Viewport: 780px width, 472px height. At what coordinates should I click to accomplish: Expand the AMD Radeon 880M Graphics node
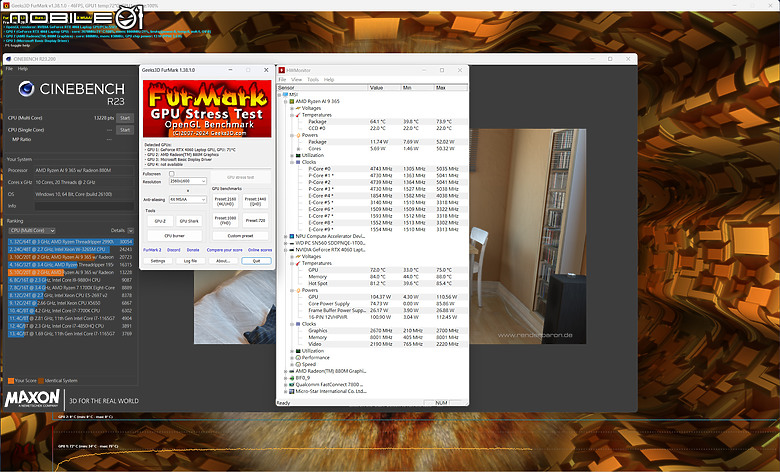pos(286,372)
